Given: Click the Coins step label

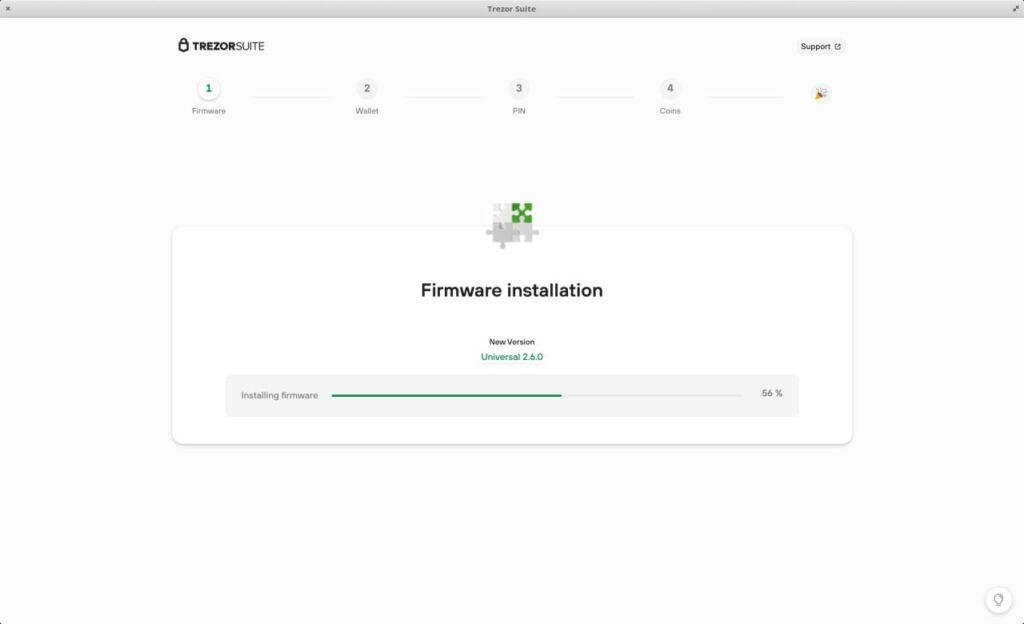Looking at the screenshot, I should coord(670,111).
